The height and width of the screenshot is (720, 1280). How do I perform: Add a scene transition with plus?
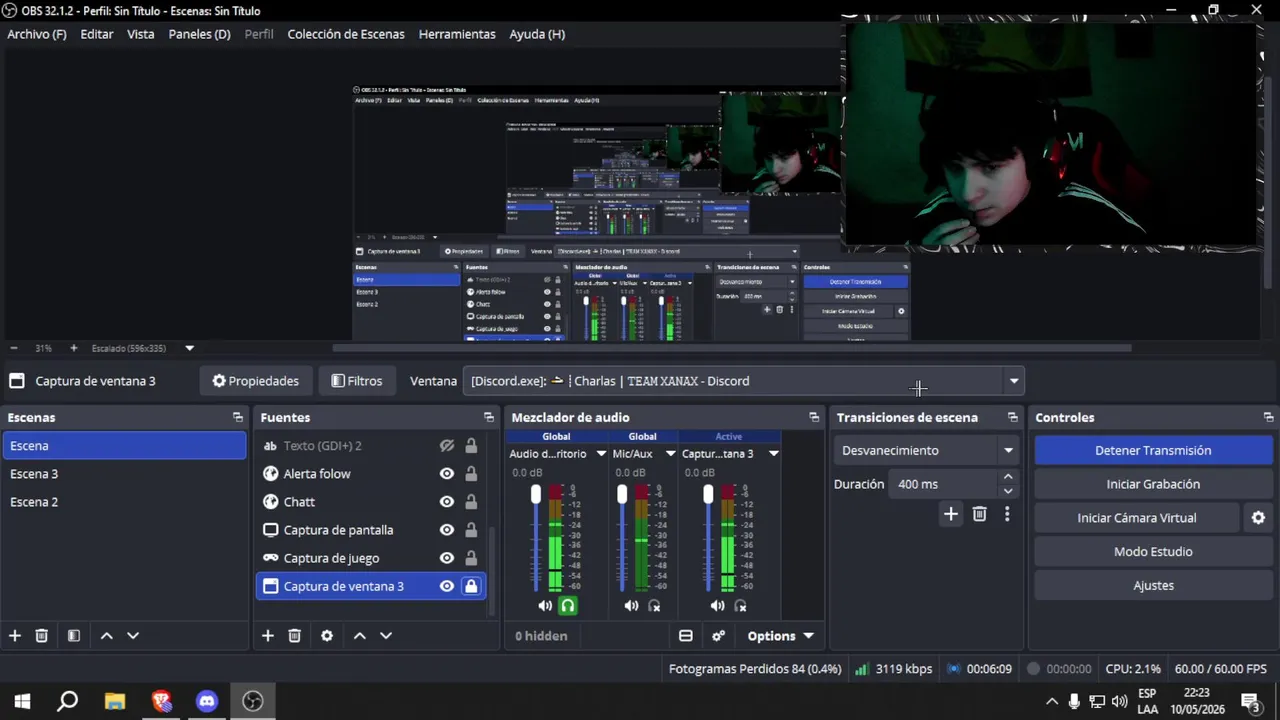(951, 514)
